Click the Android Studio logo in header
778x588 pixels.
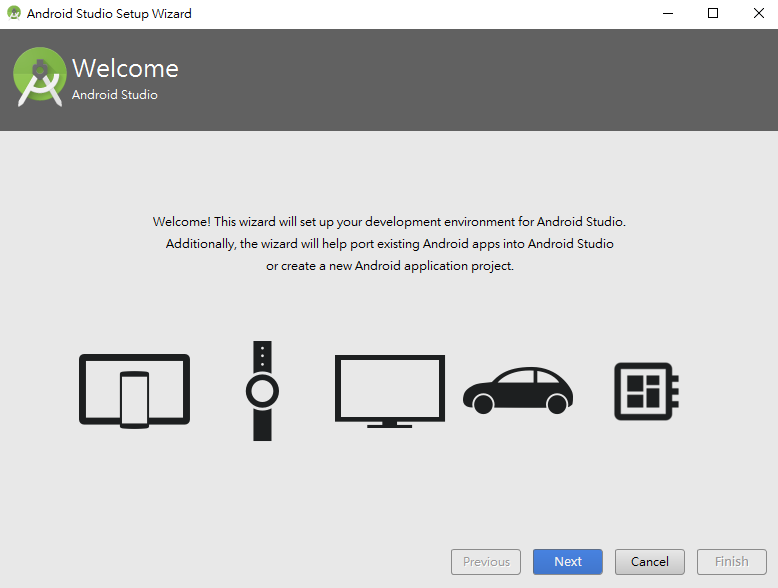pyautogui.click(x=40, y=77)
